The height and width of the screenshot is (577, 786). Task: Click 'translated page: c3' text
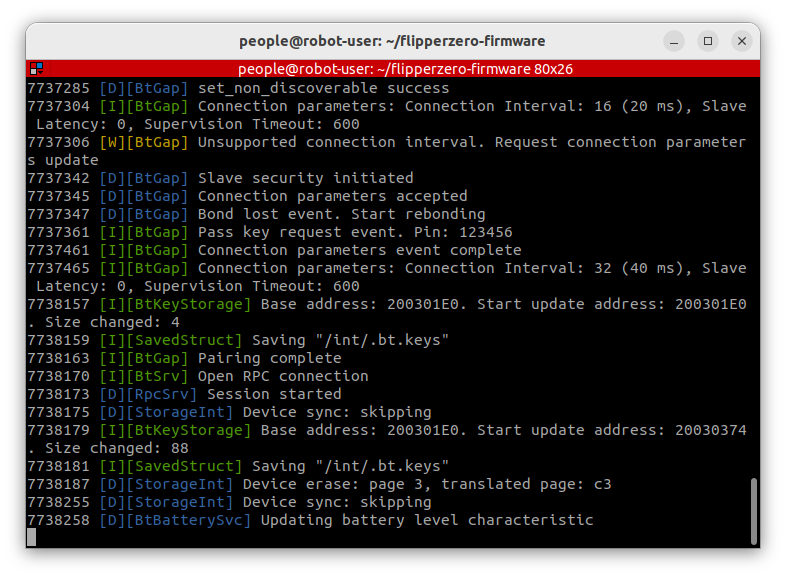tap(526, 484)
